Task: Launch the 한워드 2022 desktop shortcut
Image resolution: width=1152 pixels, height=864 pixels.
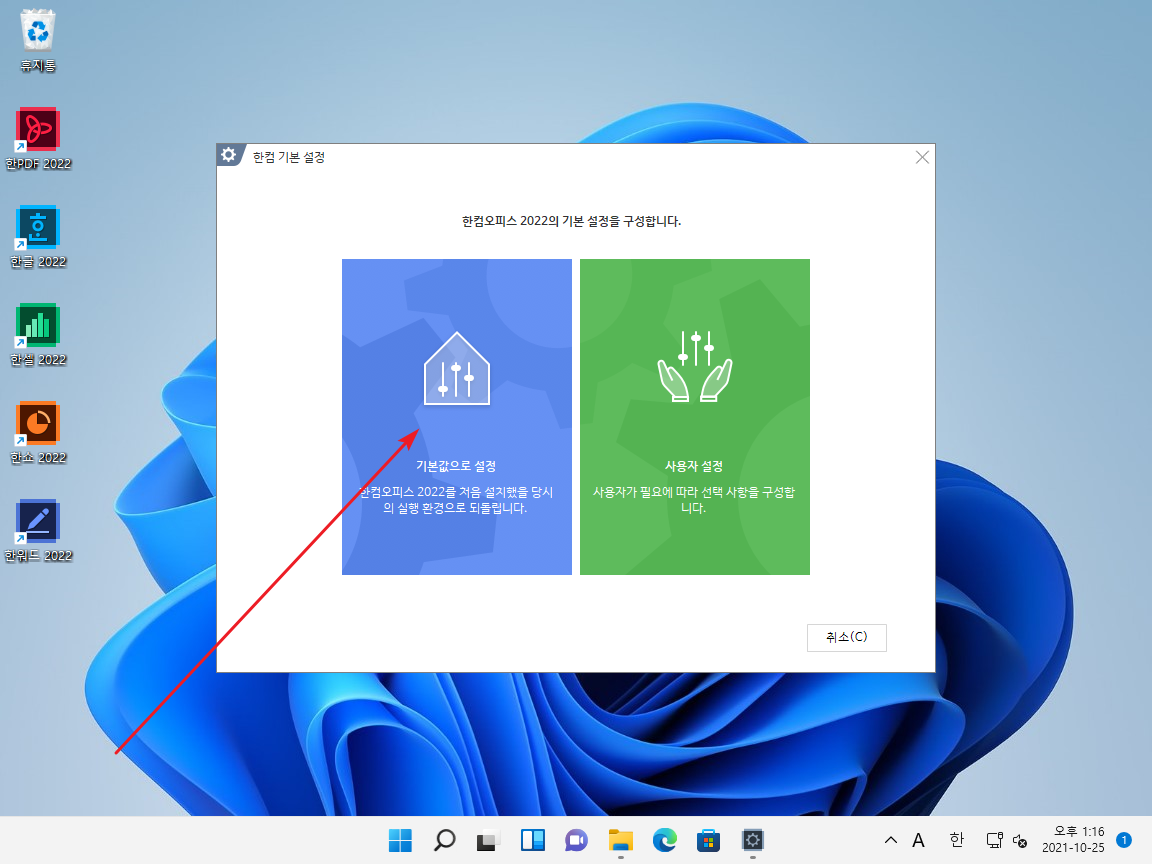Action: (37, 531)
